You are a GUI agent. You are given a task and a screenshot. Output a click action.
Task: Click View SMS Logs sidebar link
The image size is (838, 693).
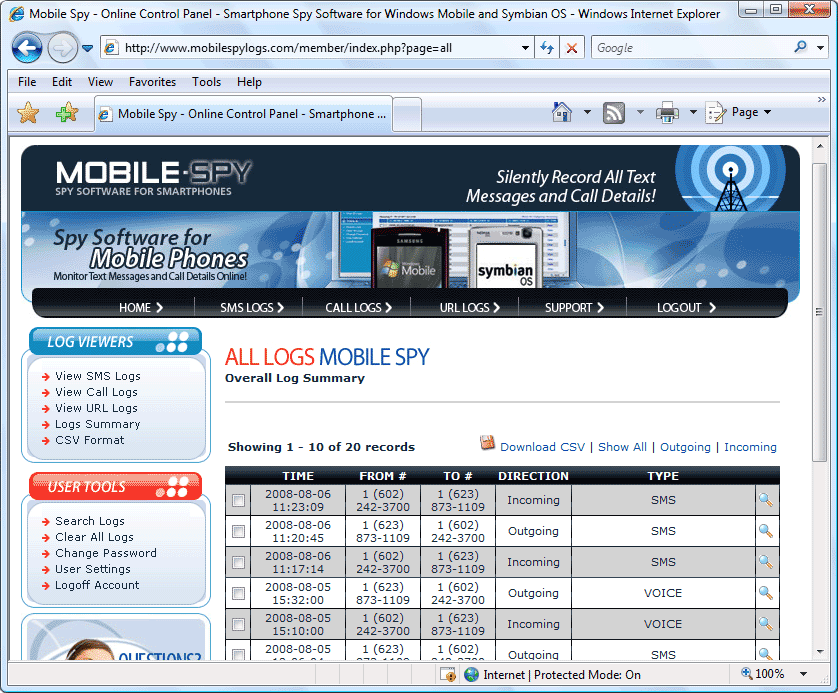tap(98, 376)
